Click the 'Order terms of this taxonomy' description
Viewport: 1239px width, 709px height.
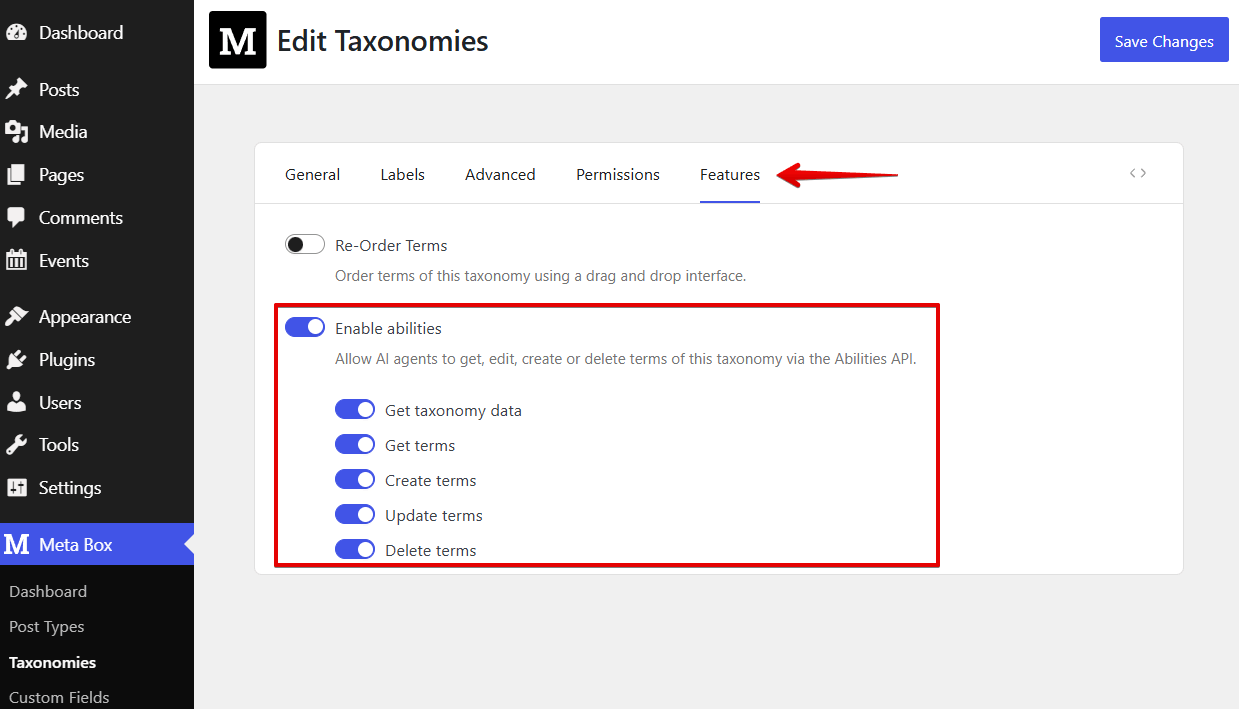click(541, 275)
